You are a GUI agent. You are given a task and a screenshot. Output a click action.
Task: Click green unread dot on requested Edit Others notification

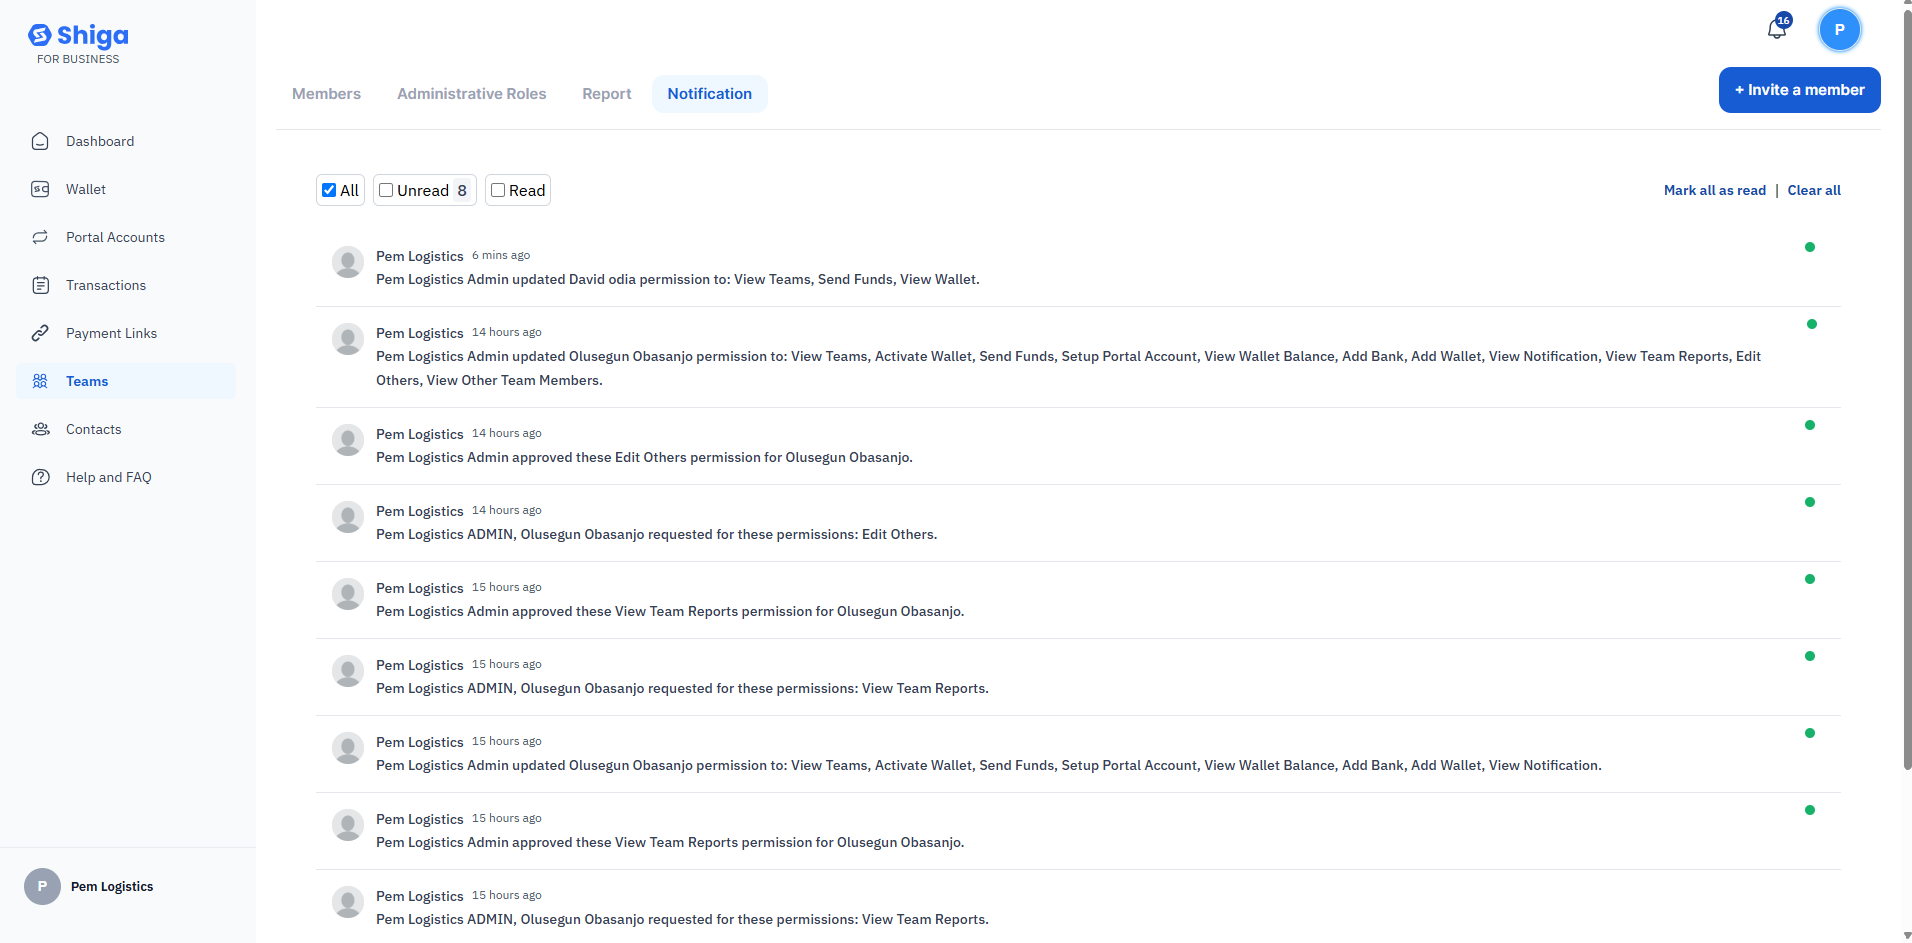1810,502
